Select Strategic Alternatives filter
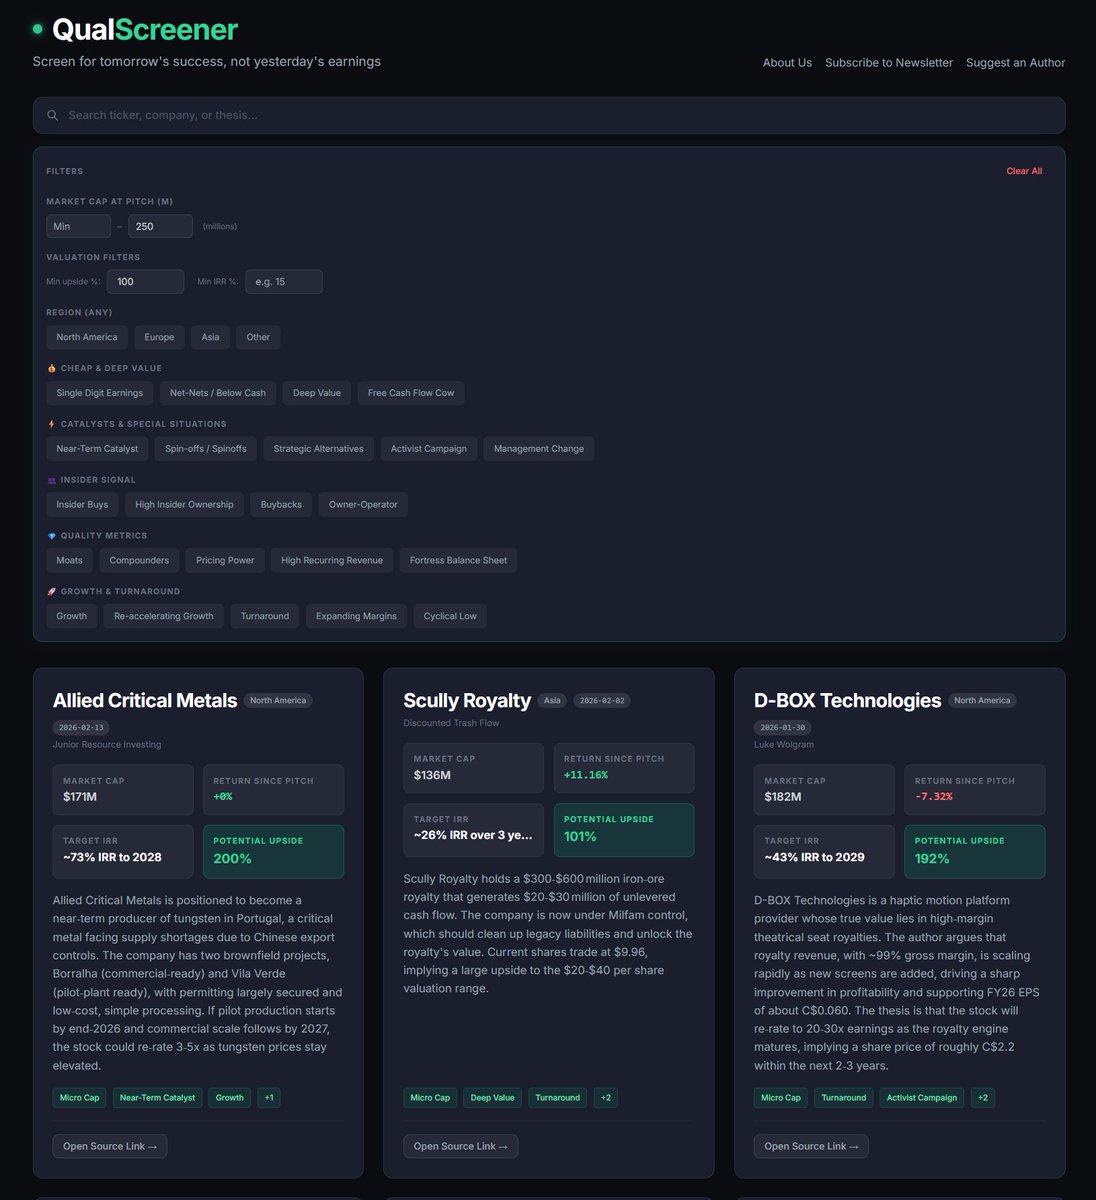1096x1200 pixels. [x=319, y=449]
